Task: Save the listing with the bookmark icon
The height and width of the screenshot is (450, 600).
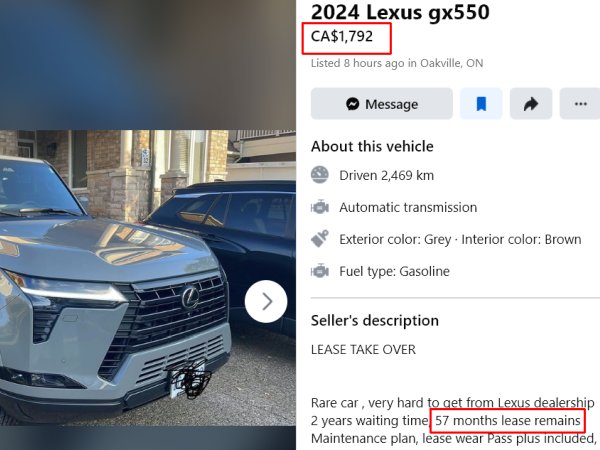Action: (x=481, y=104)
